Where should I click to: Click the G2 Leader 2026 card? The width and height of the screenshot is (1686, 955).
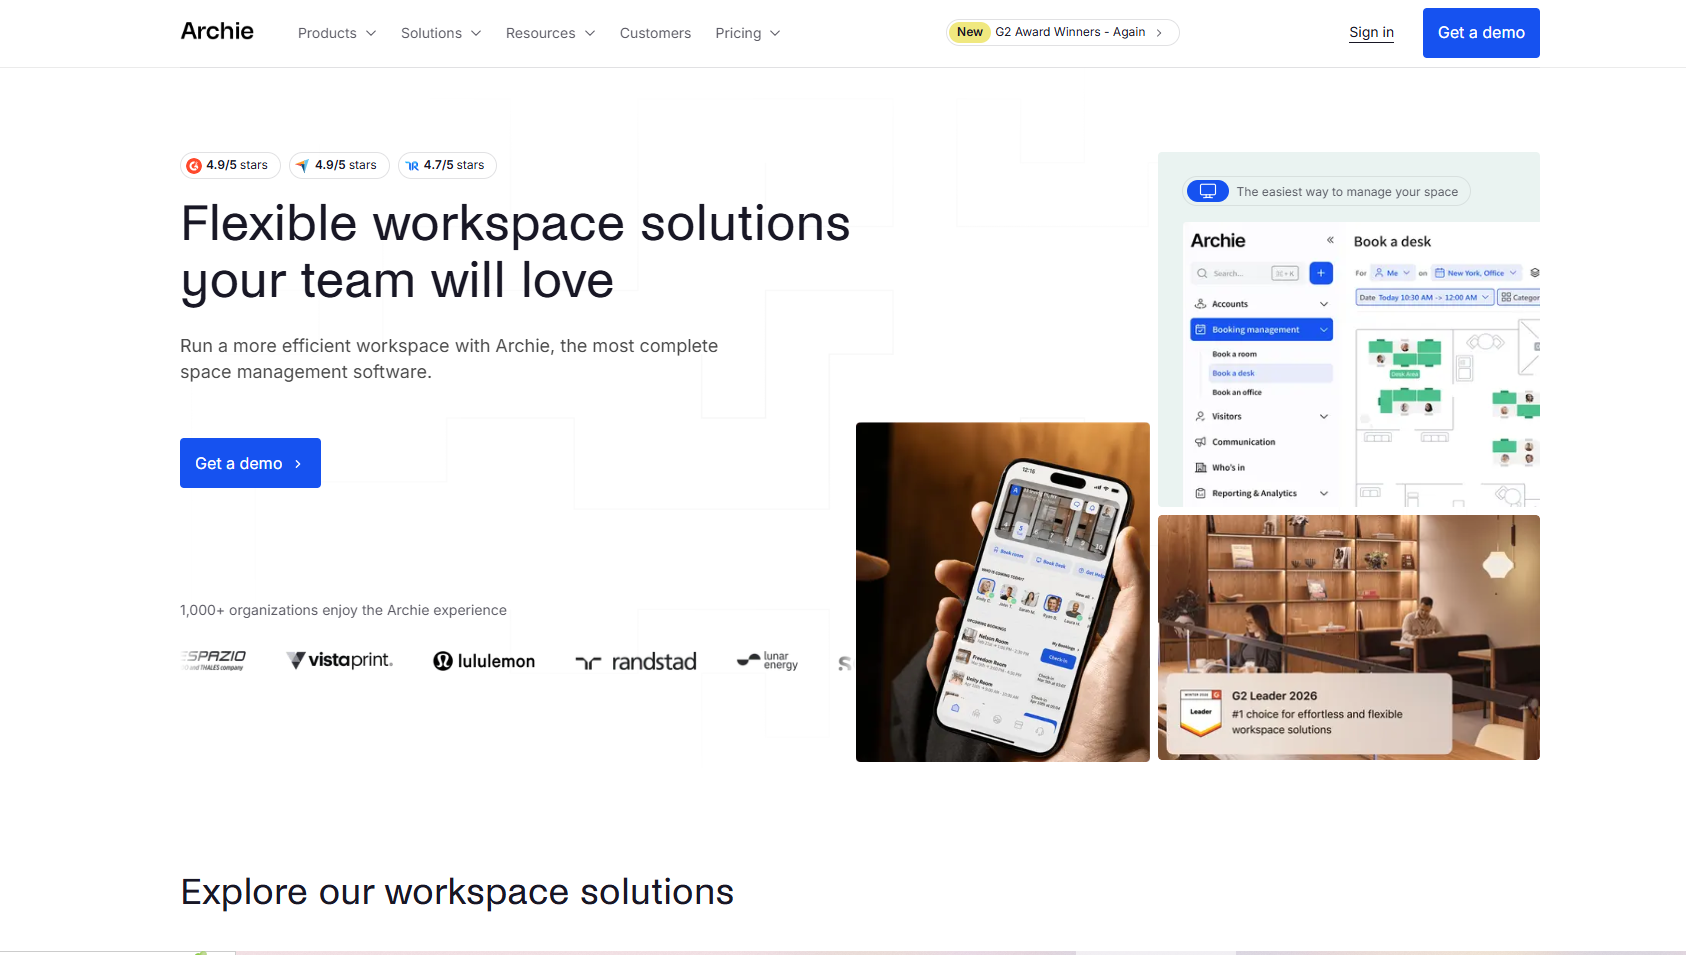[1308, 713]
